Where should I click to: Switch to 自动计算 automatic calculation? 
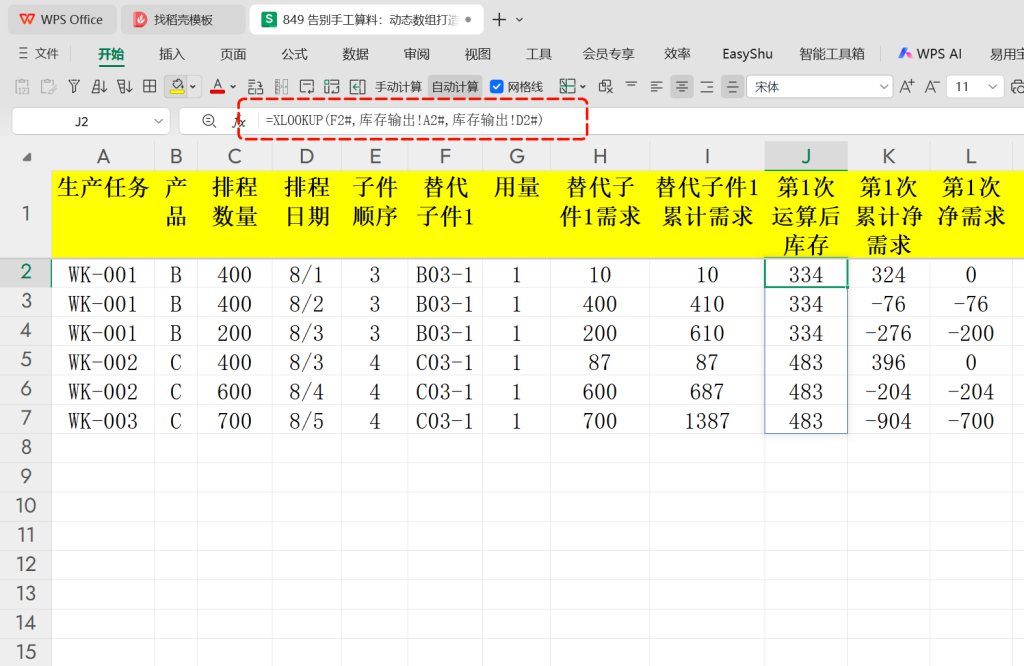coord(455,87)
